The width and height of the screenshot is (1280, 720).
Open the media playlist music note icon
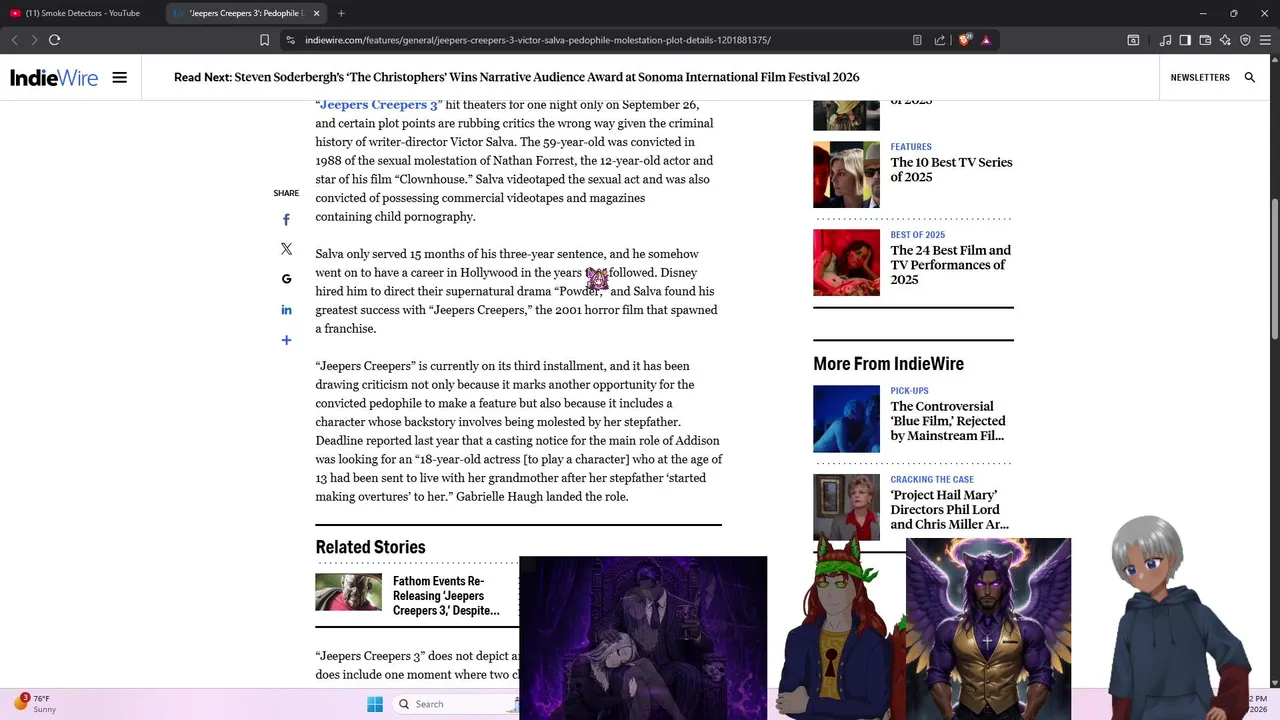[1165, 40]
